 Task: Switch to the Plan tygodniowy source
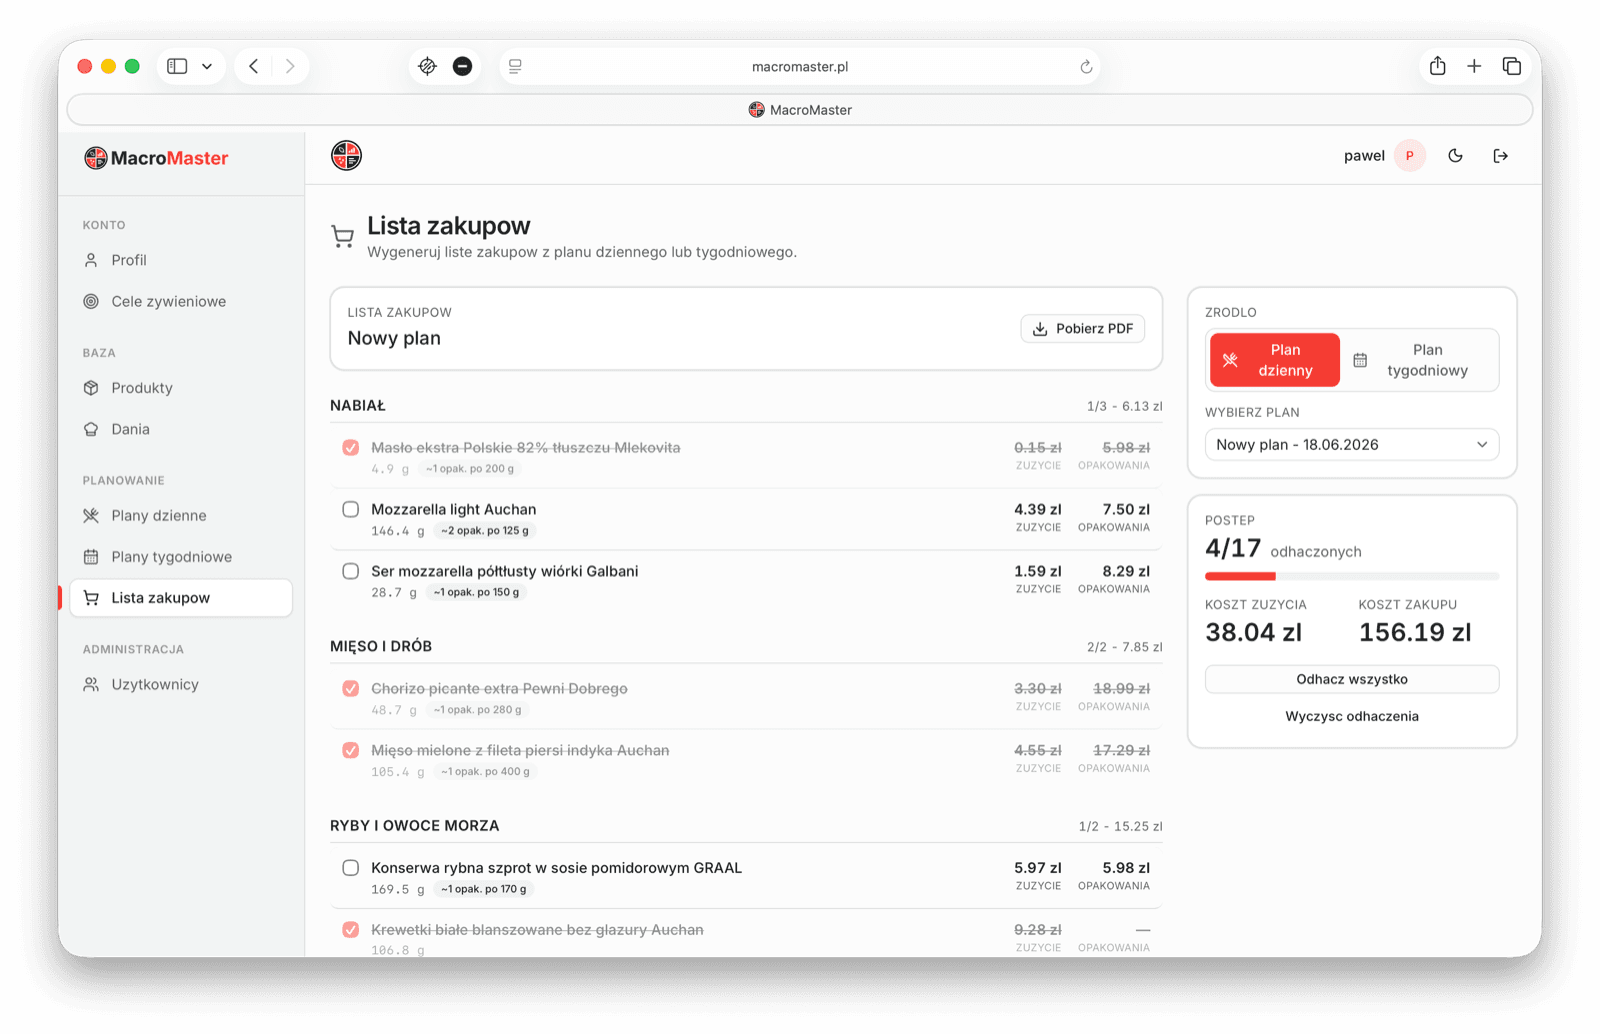(x=1417, y=360)
